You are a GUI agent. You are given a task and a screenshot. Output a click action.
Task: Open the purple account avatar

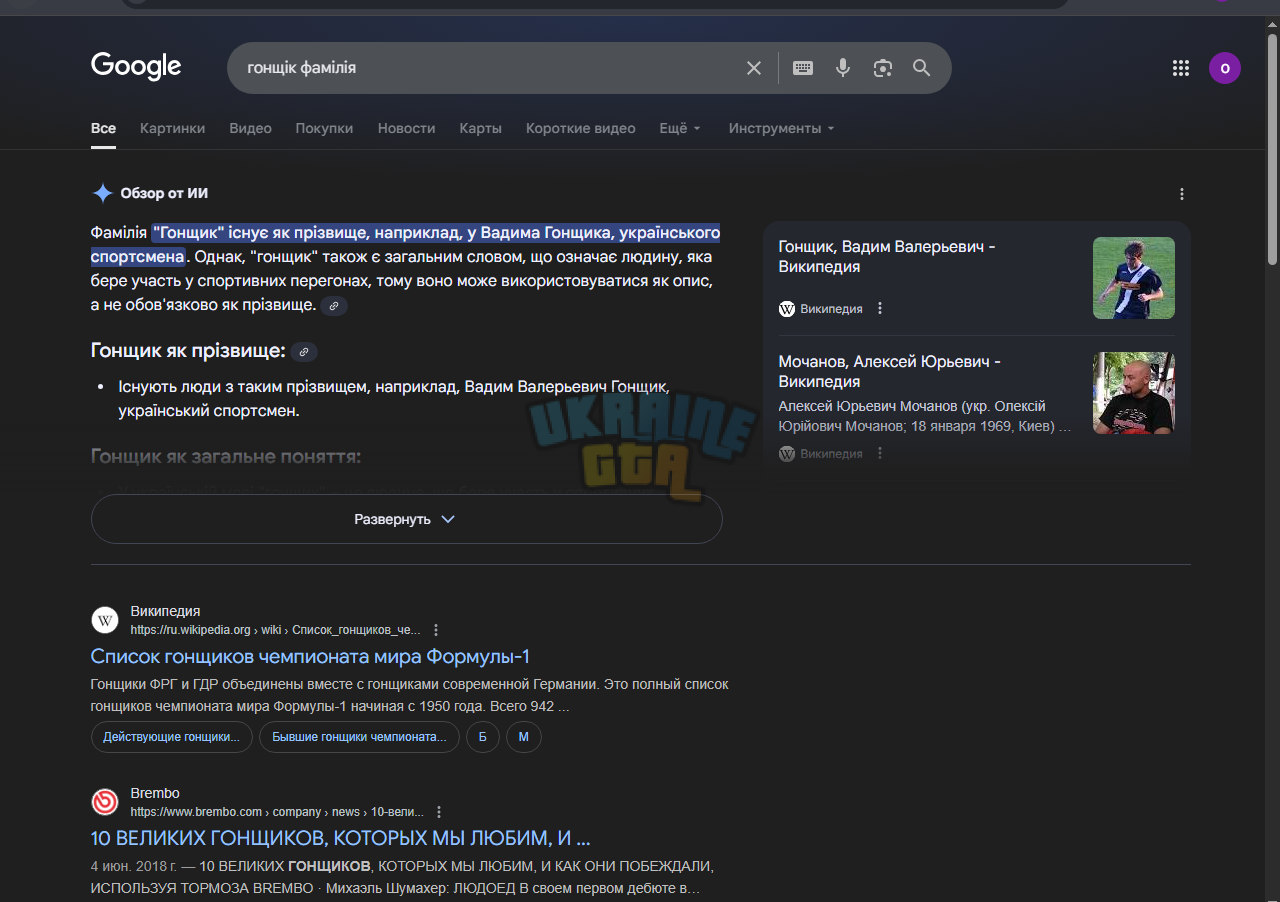click(1225, 68)
